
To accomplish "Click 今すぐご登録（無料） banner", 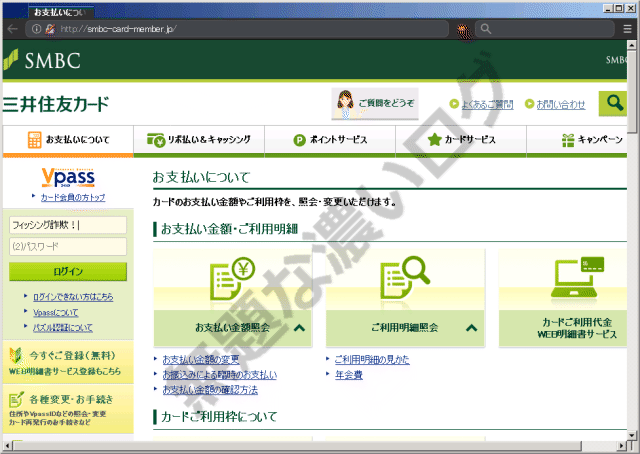I will tap(68, 362).
